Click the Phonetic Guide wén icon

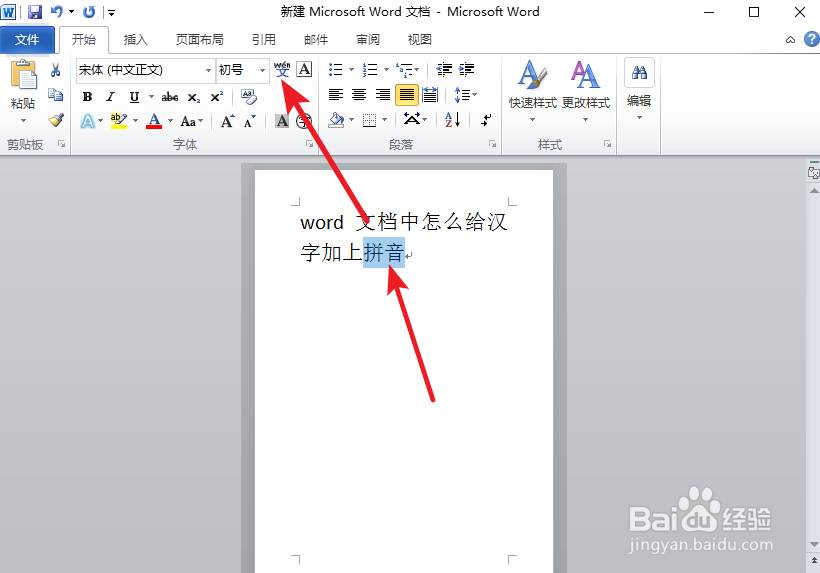[282, 69]
